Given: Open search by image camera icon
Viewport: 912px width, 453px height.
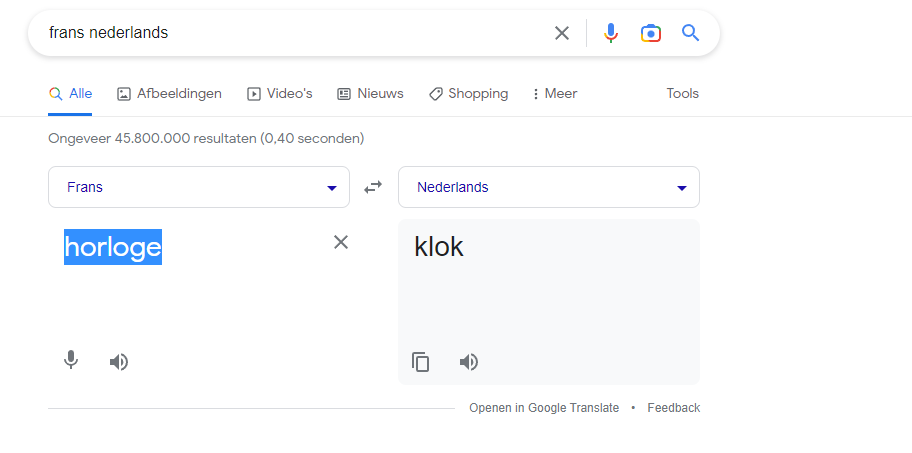Looking at the screenshot, I should (x=651, y=33).
